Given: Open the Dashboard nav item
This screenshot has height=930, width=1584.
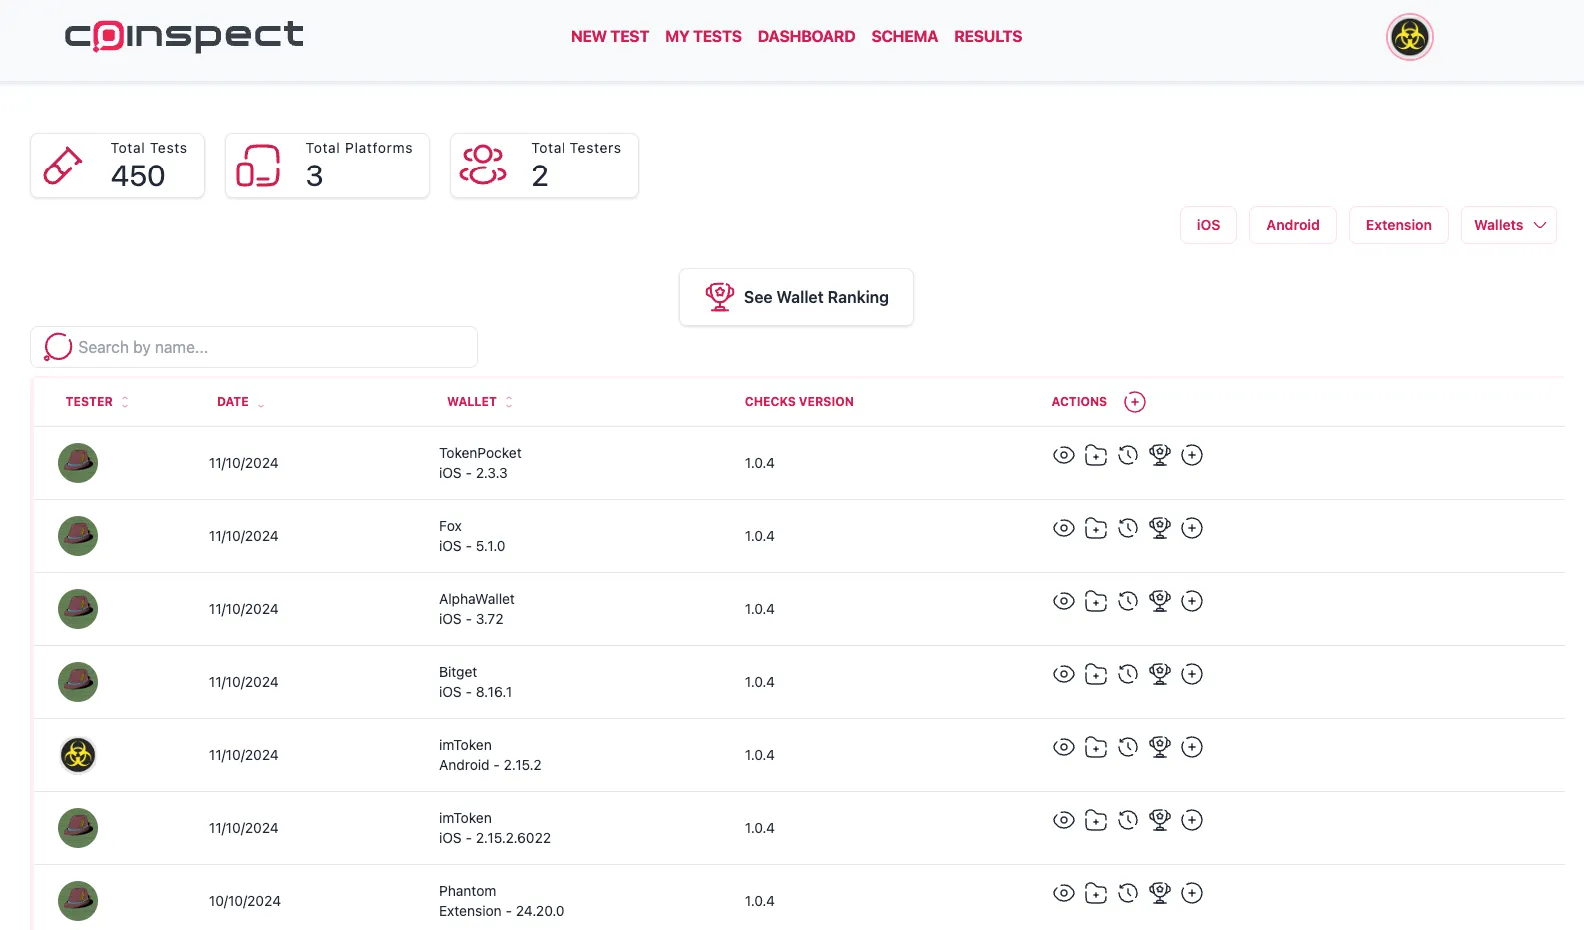Looking at the screenshot, I should pyautogui.click(x=806, y=37).
